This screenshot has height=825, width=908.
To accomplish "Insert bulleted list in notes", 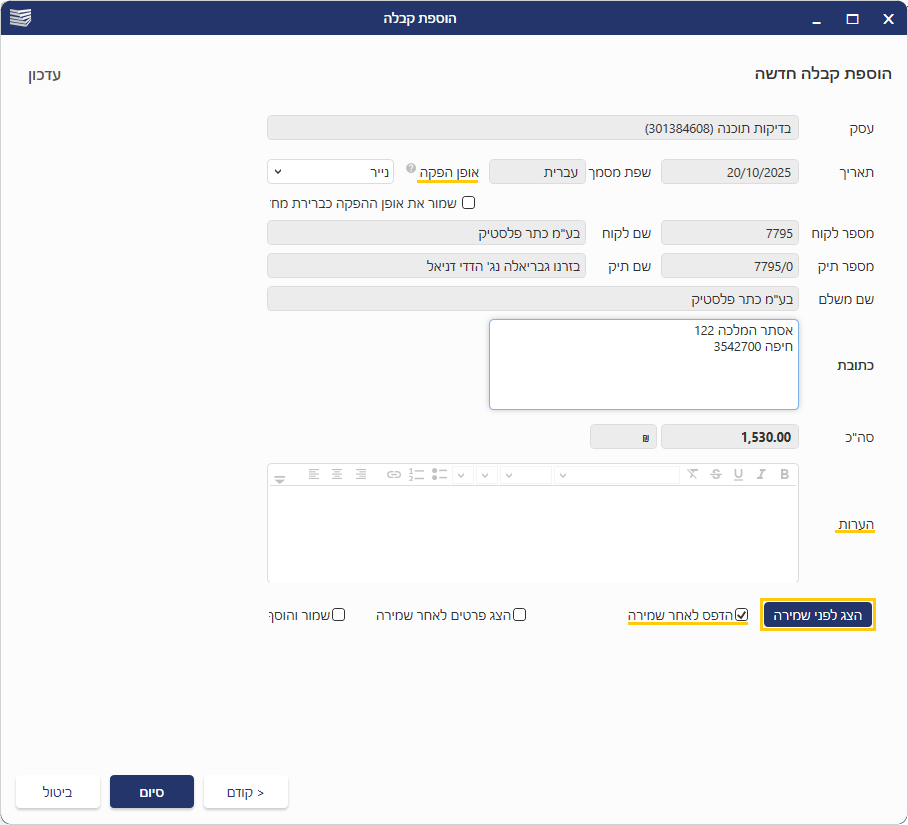I will tap(439, 474).
